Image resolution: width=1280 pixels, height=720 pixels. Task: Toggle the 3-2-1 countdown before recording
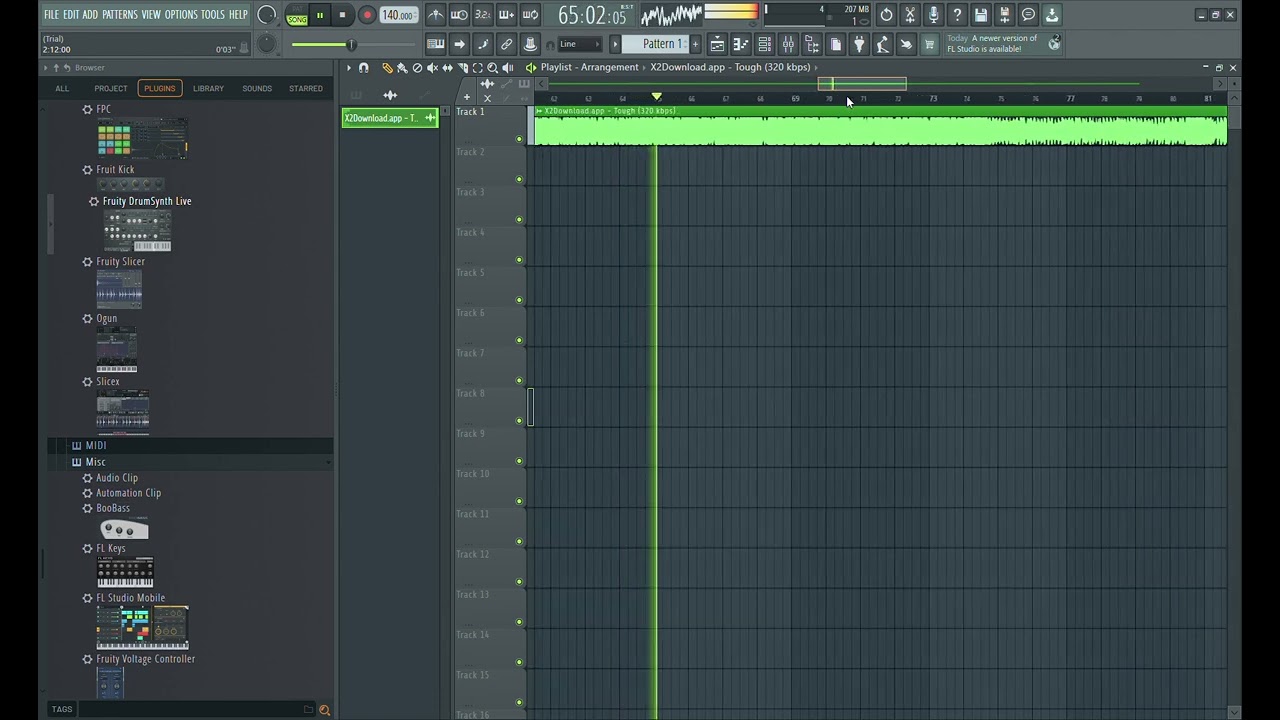(x=483, y=15)
